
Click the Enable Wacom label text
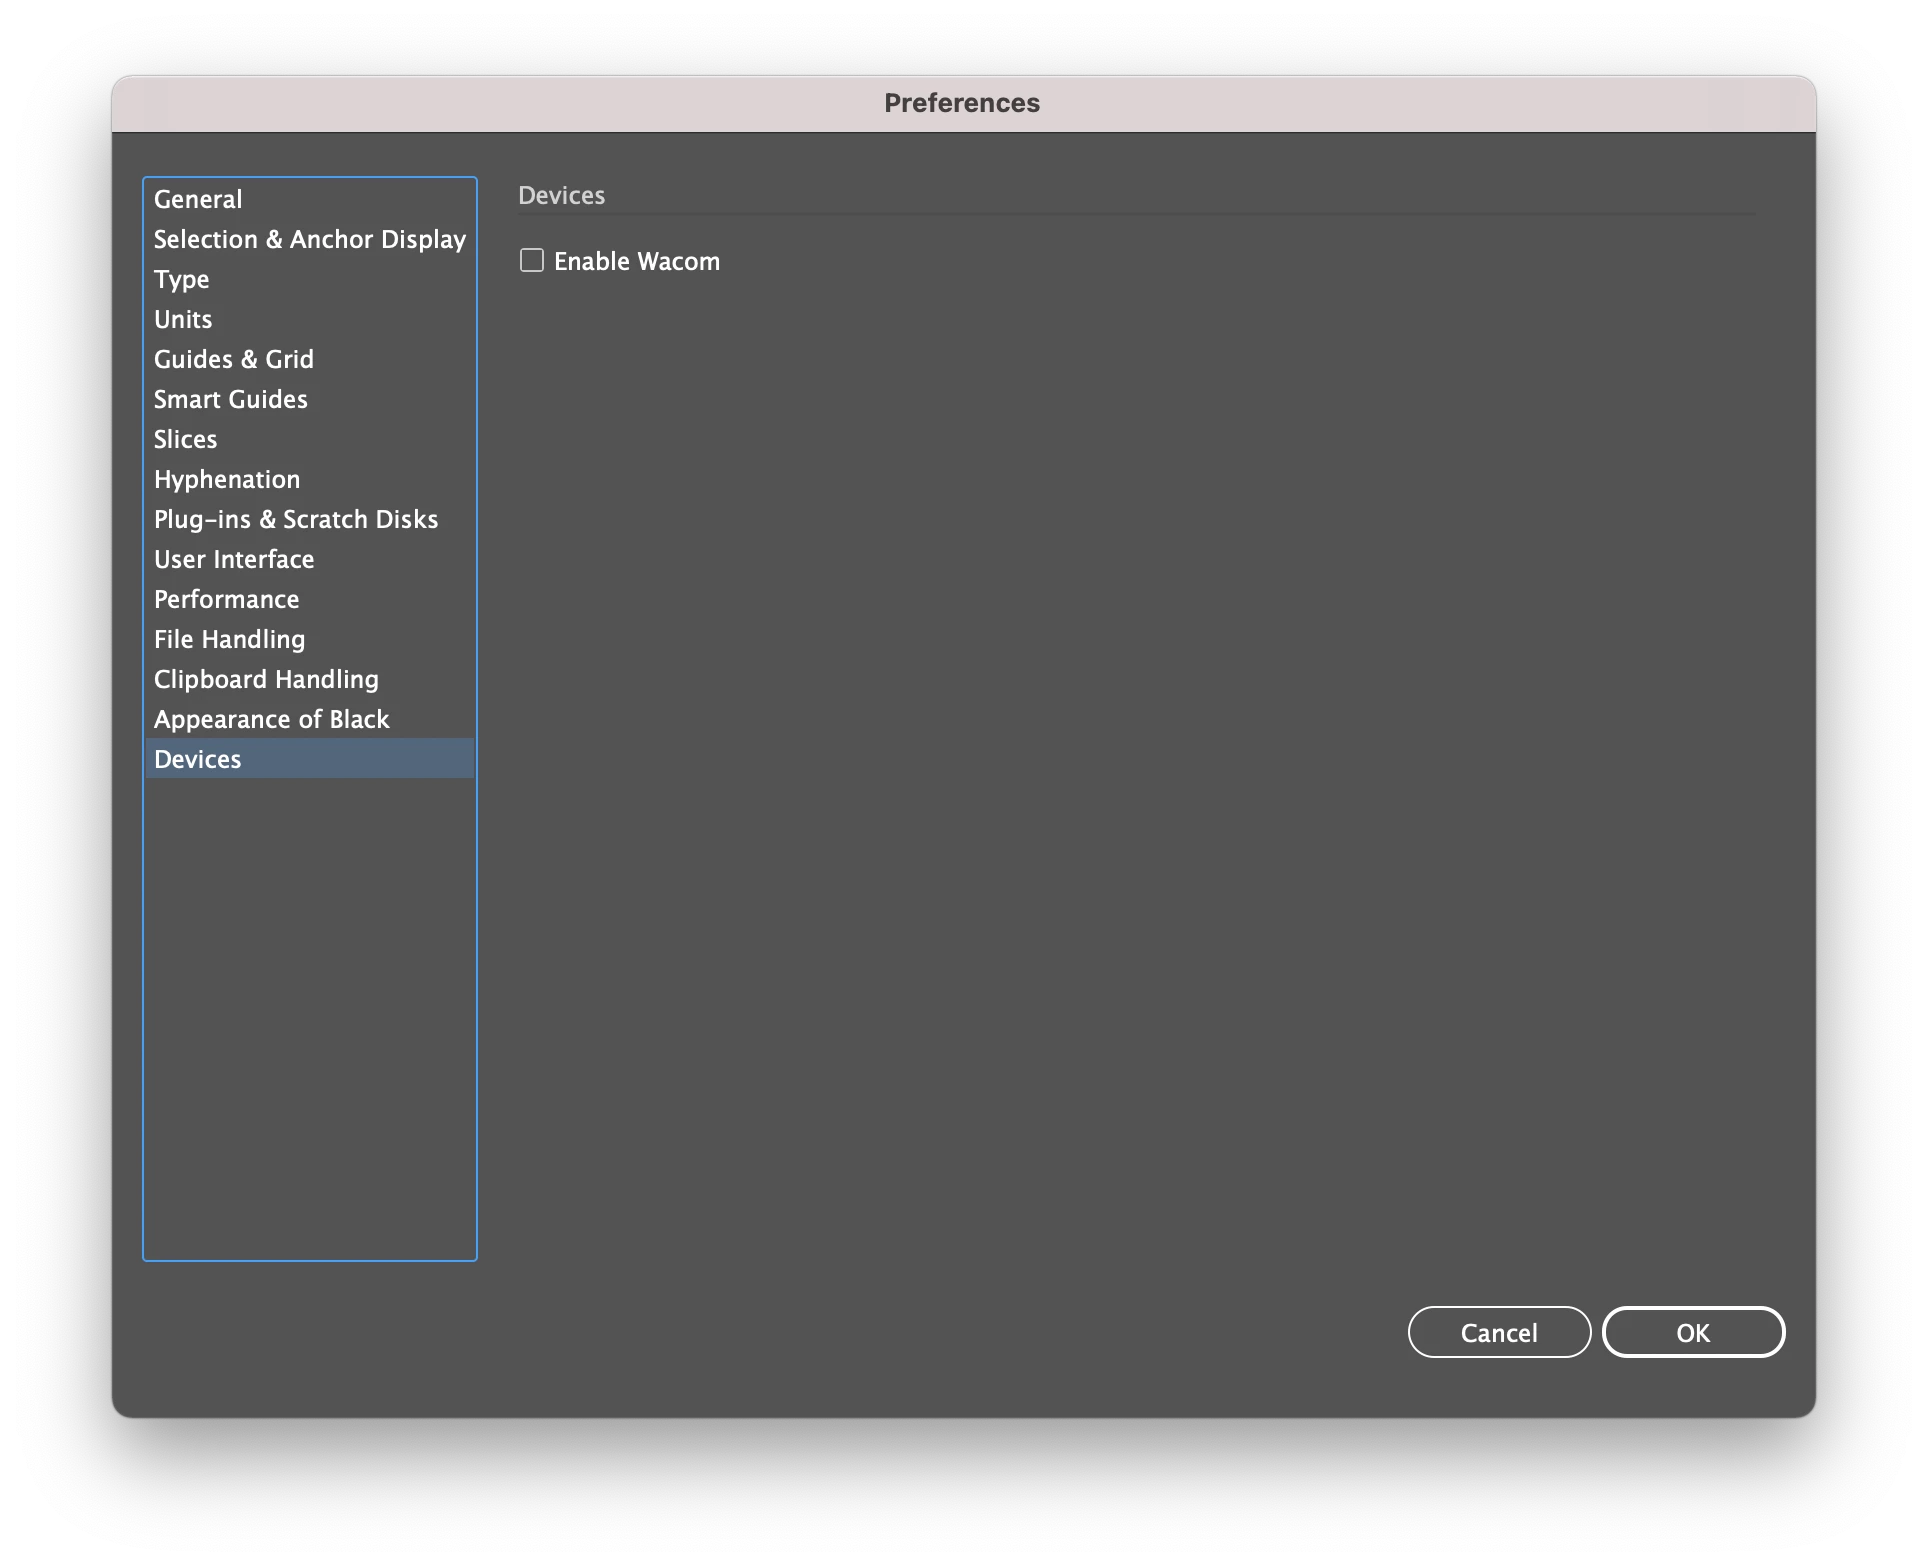636,262
